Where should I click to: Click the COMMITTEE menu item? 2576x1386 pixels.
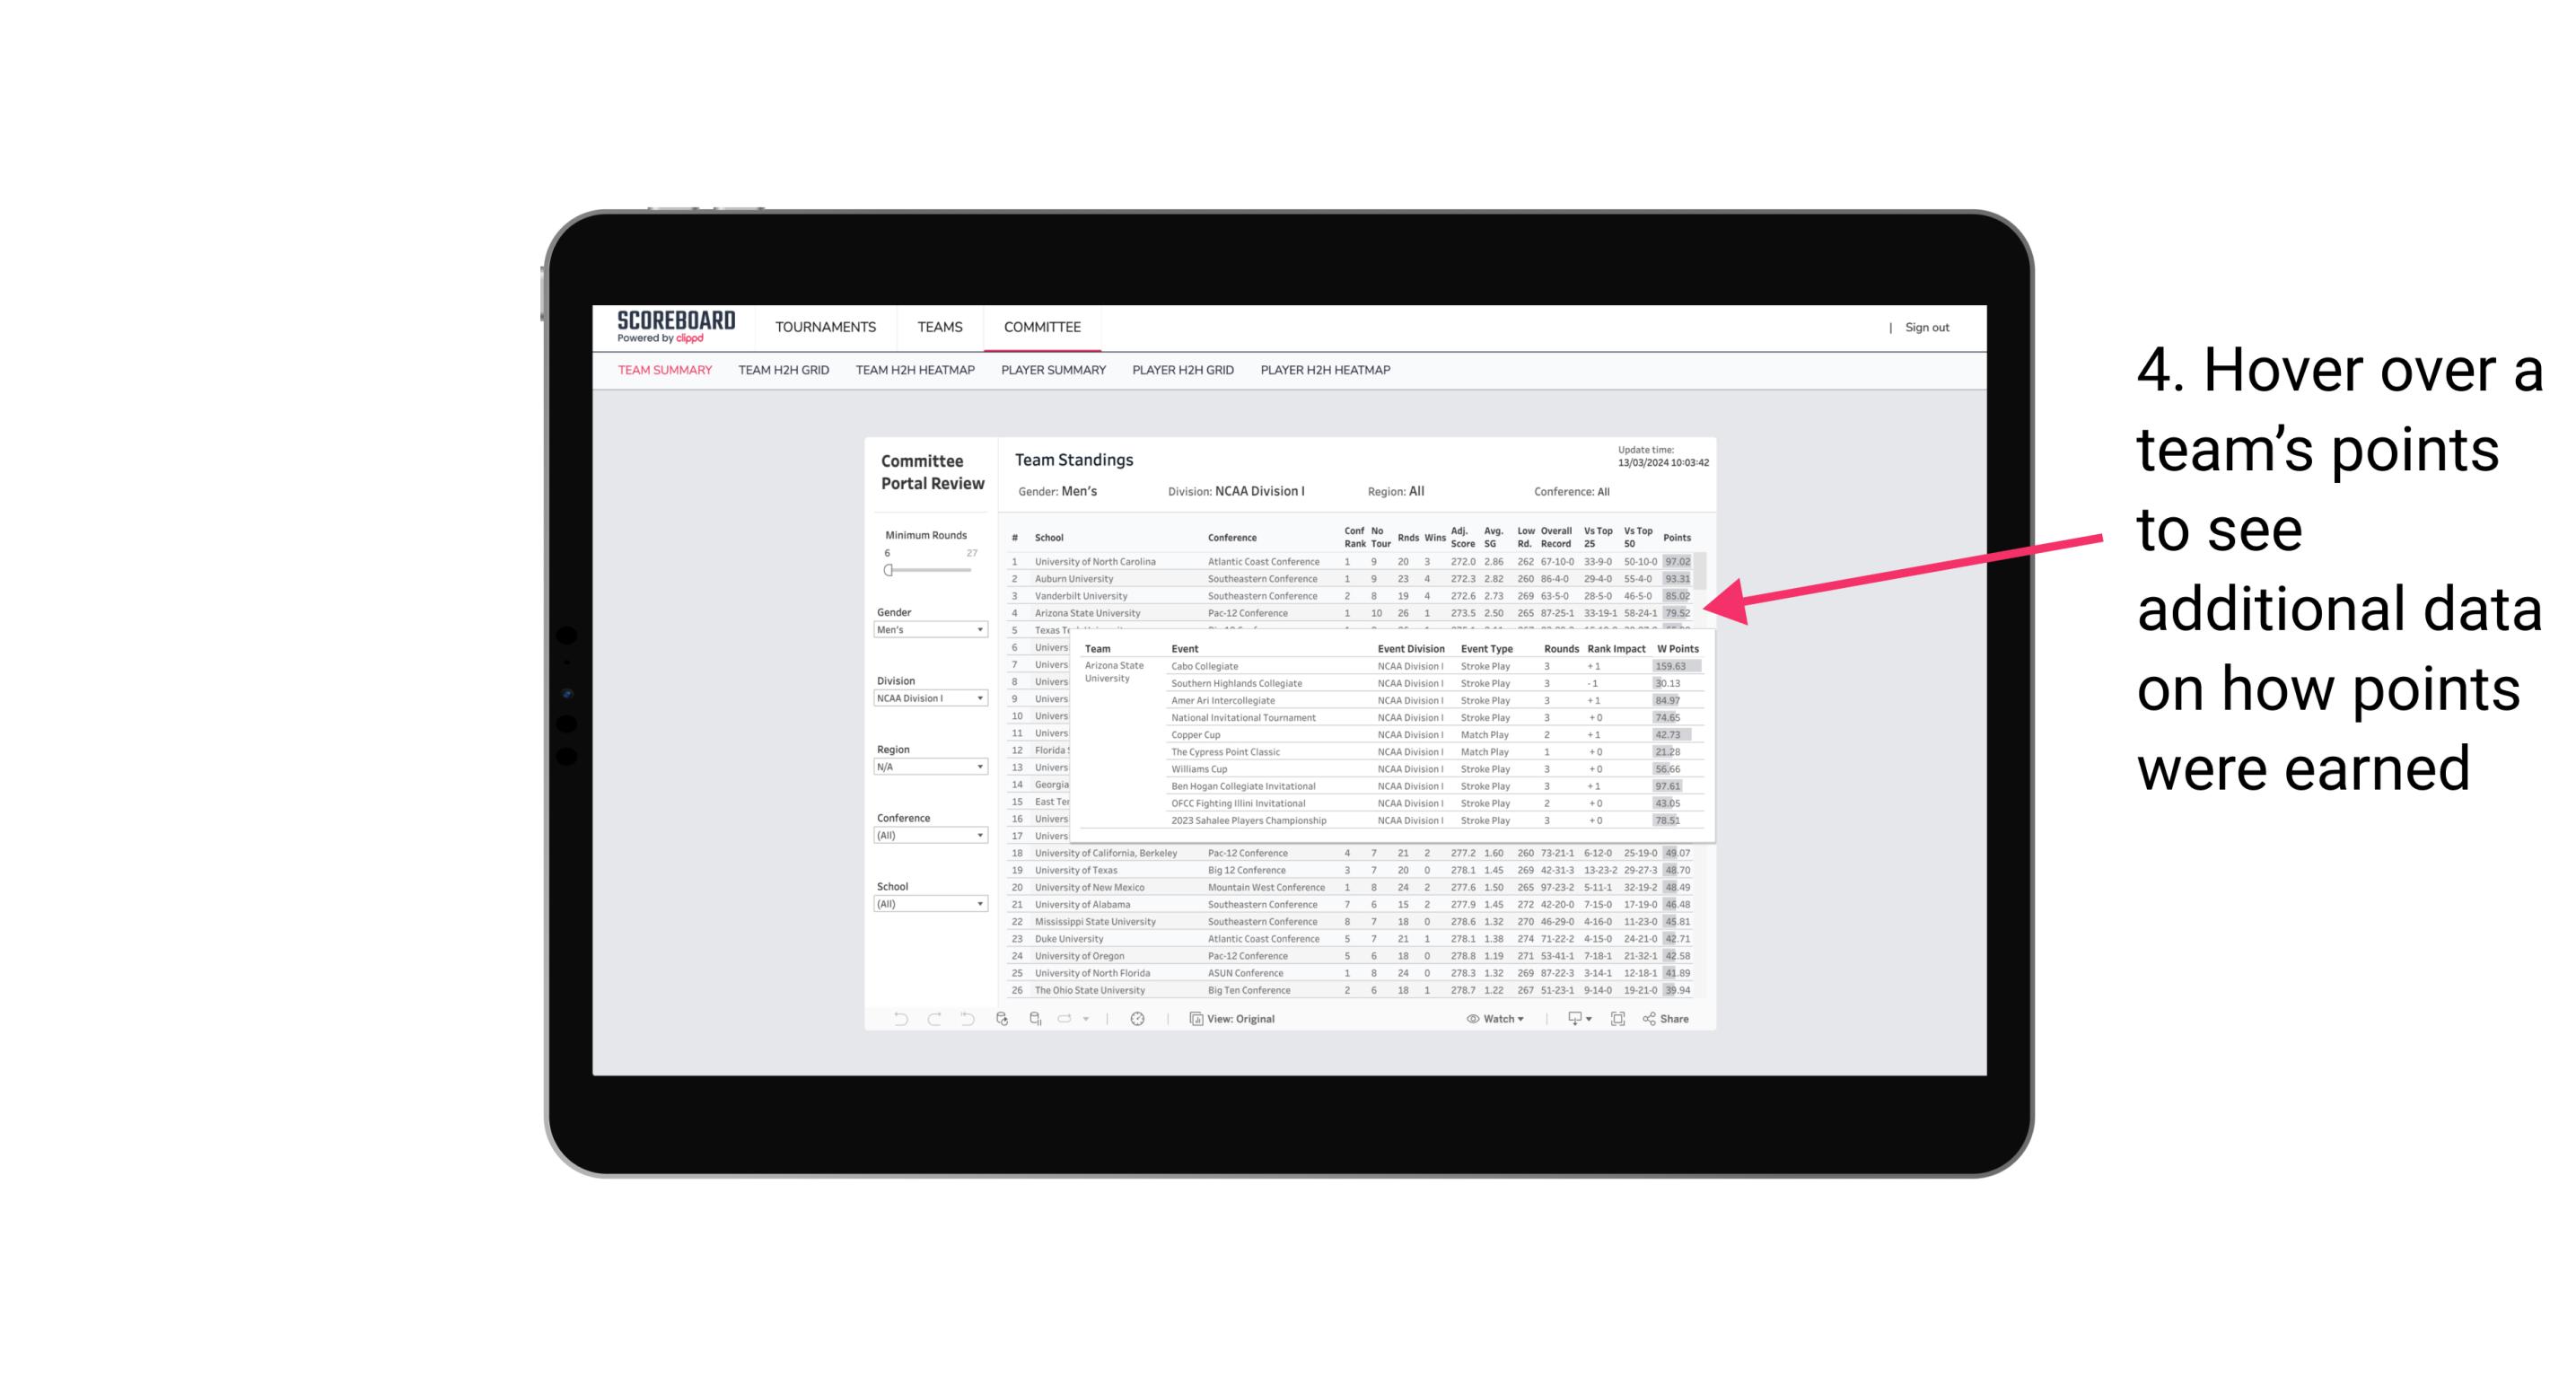[1044, 328]
